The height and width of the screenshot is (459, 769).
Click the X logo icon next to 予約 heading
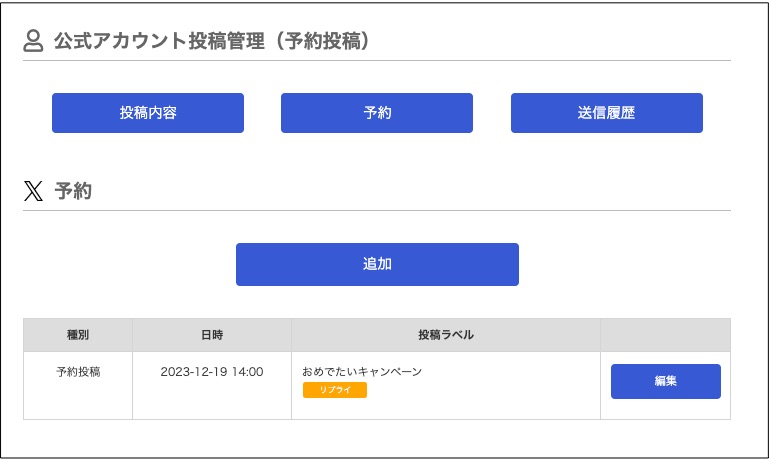pos(33,191)
